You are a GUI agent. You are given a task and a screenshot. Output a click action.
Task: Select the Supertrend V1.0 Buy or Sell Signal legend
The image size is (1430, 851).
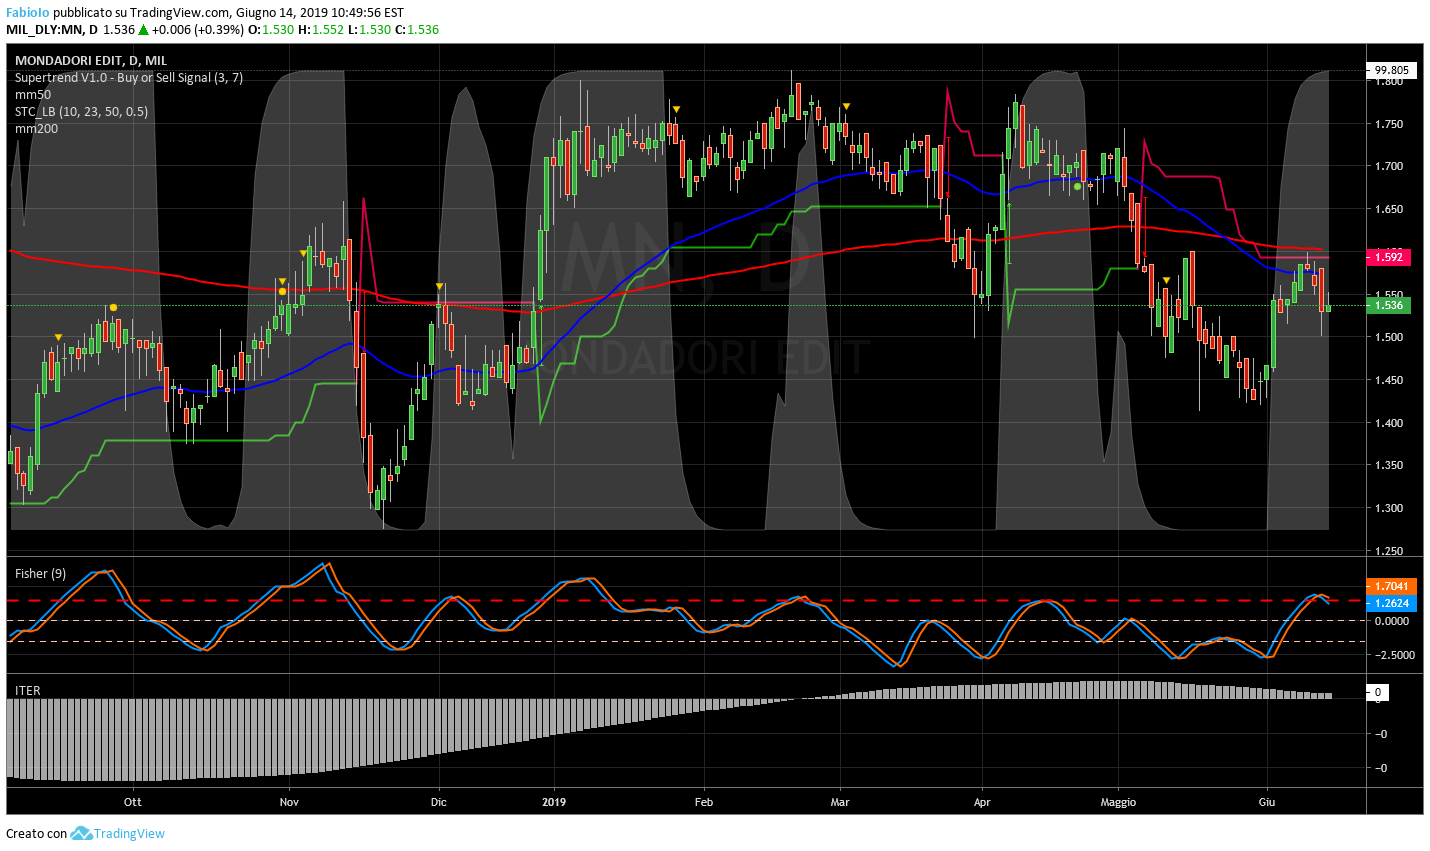tap(129, 78)
